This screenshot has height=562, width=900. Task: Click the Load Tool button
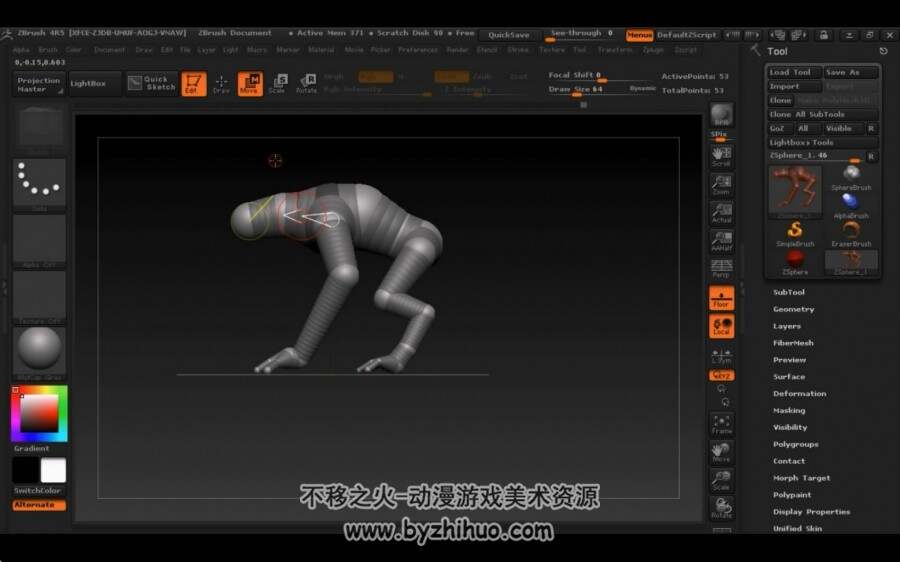tap(794, 72)
